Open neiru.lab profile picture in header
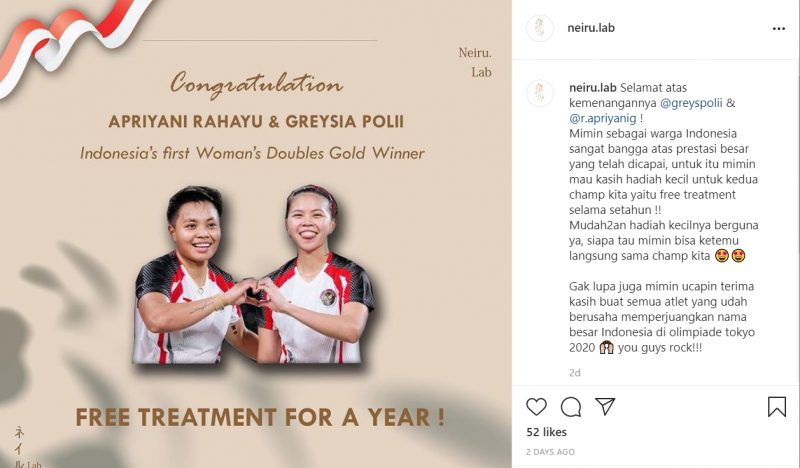This screenshot has width=800, height=468. [x=540, y=28]
